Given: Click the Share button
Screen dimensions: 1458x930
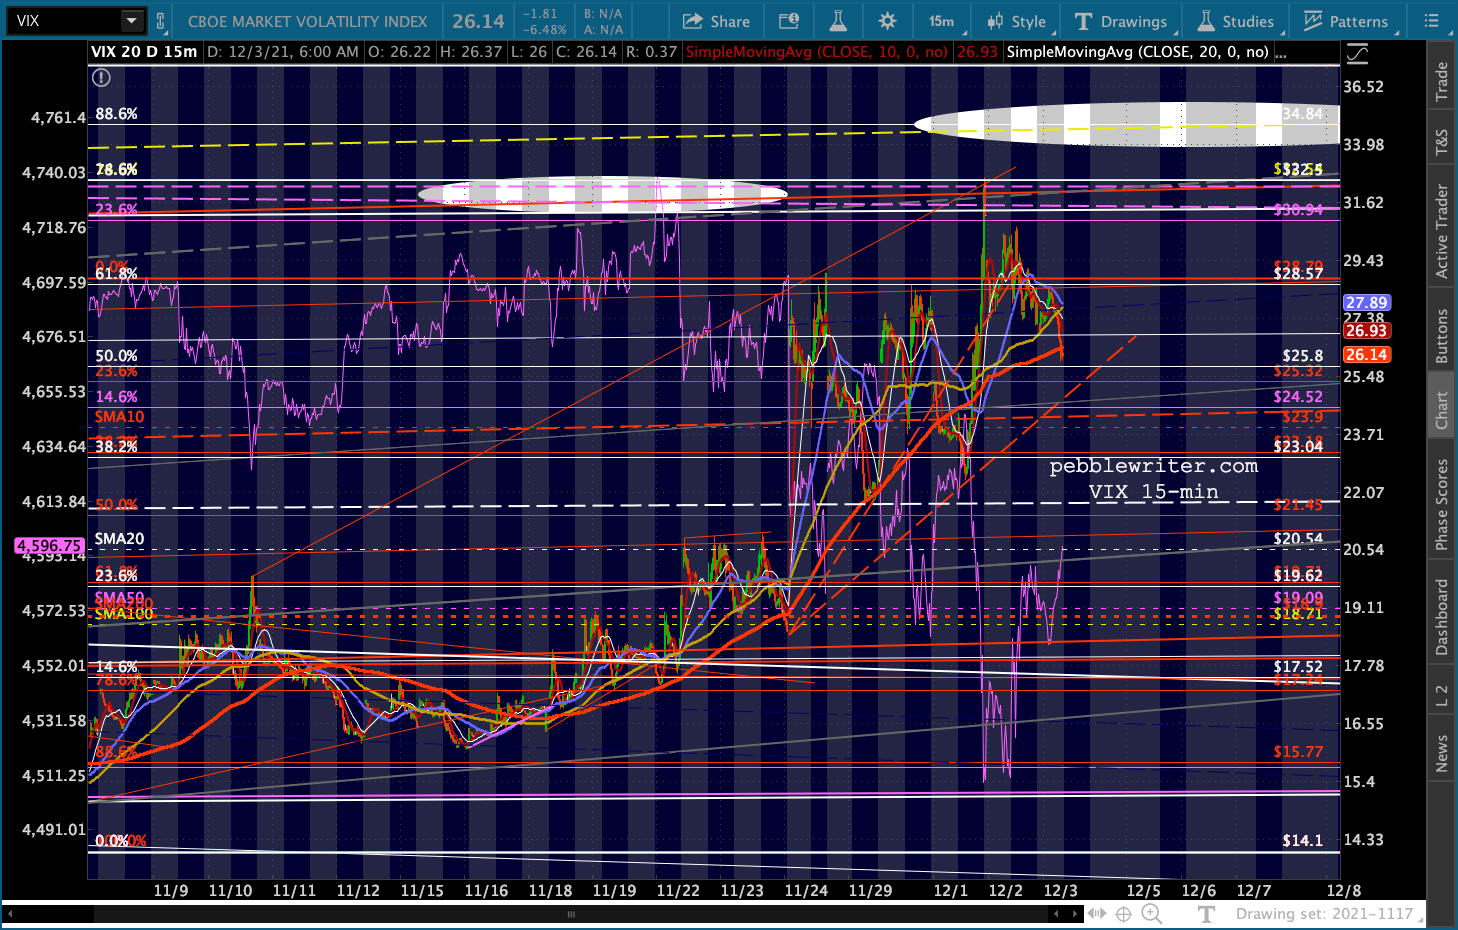Looking at the screenshot, I should [x=716, y=21].
